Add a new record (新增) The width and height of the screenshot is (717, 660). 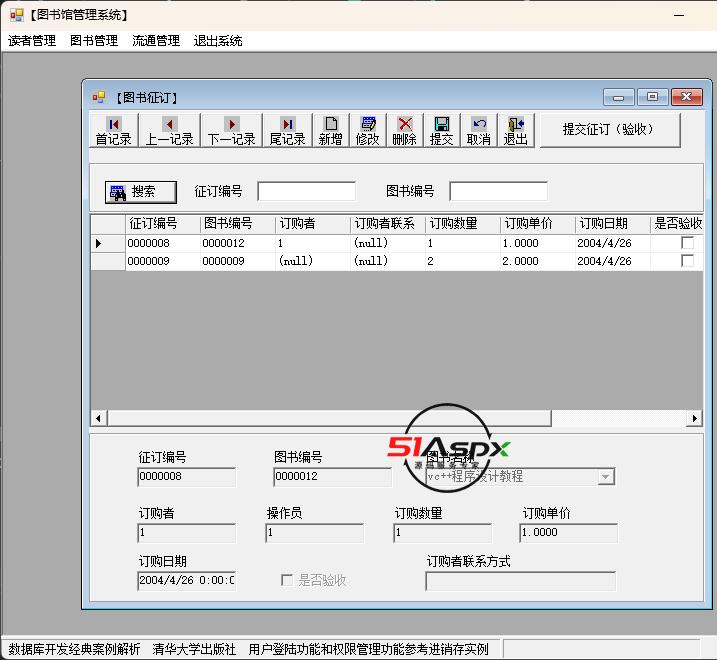pyautogui.click(x=331, y=131)
